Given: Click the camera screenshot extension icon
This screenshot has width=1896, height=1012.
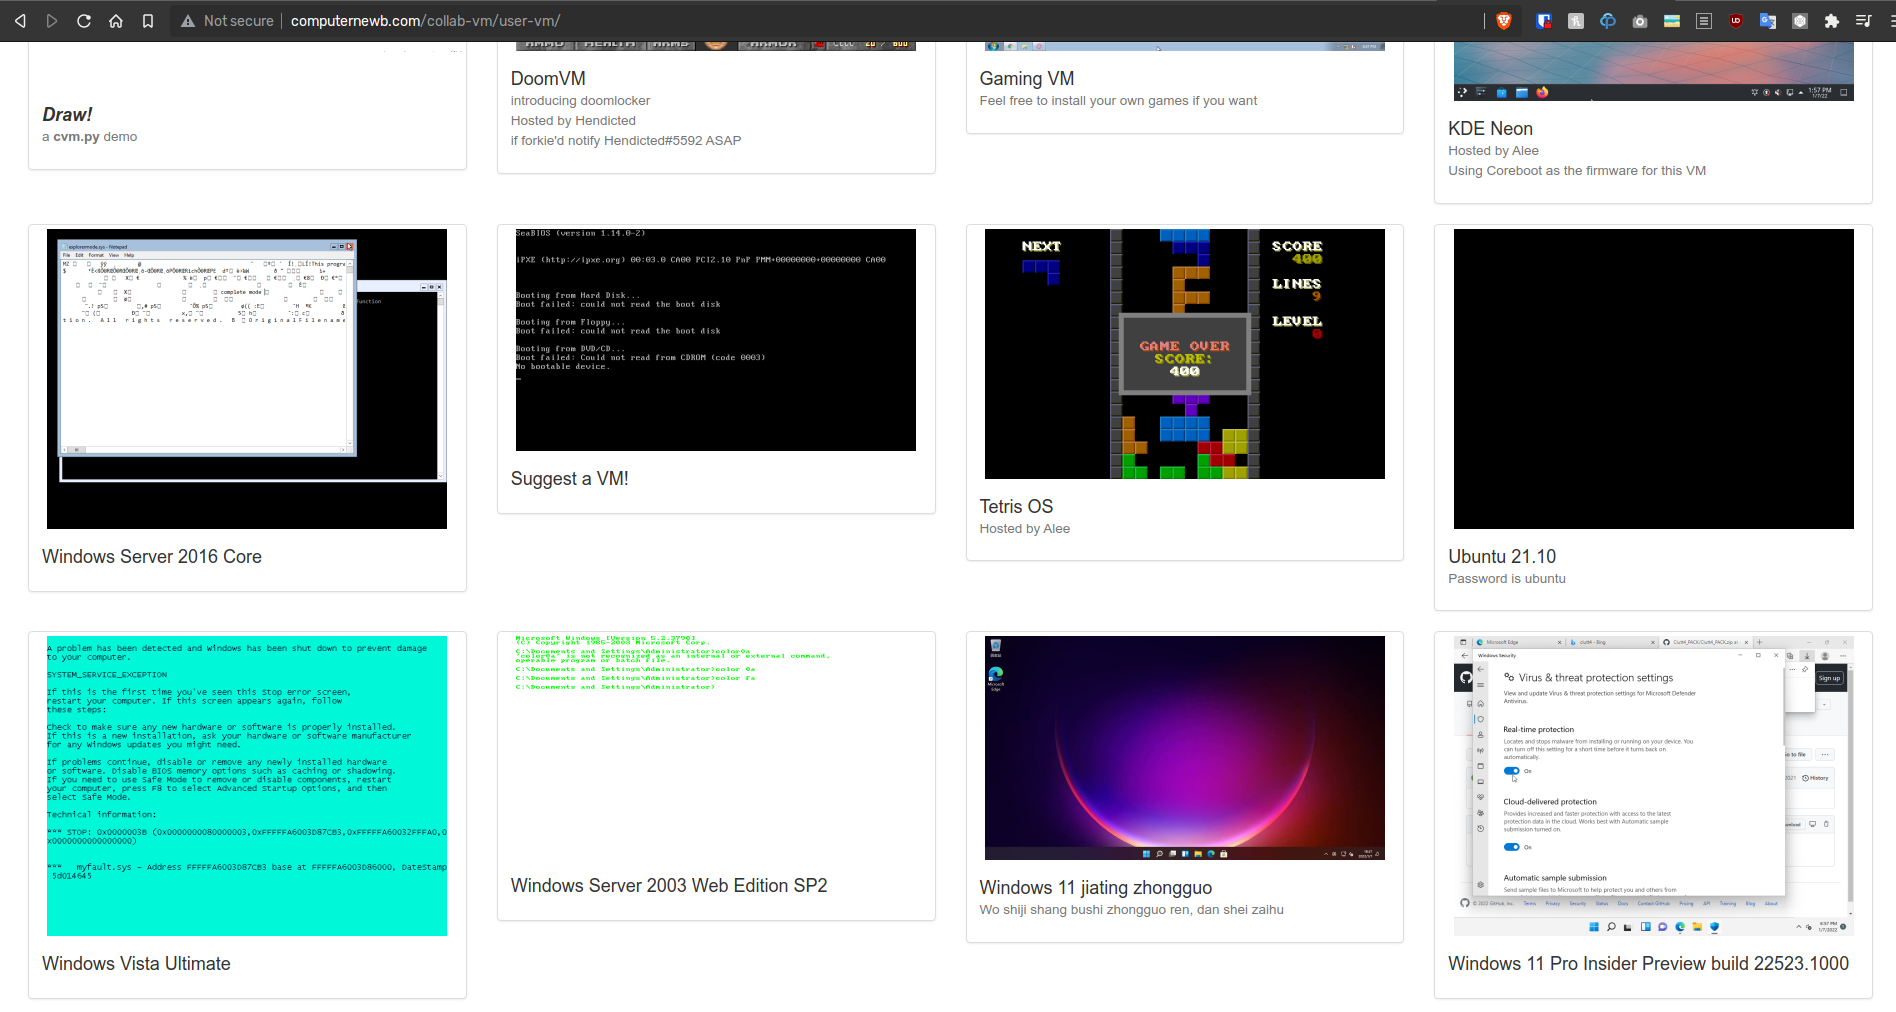Looking at the screenshot, I should coord(1640,21).
